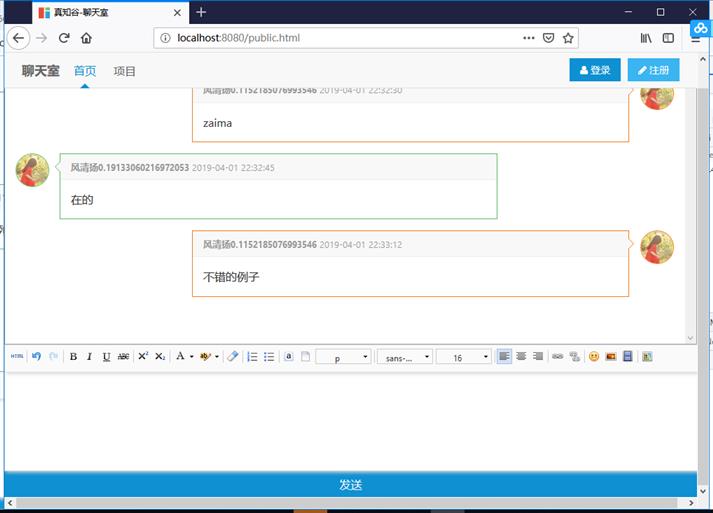
Task: Toggle bold formatting in editor toolbar
Action: (x=73, y=356)
